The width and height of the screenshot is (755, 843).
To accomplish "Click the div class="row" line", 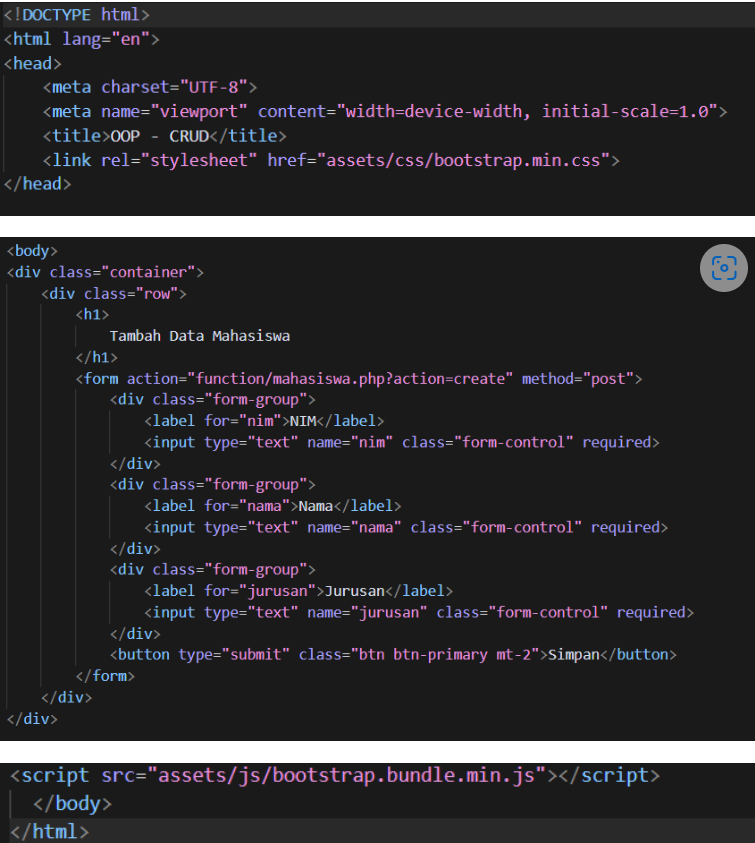I will [x=114, y=294].
